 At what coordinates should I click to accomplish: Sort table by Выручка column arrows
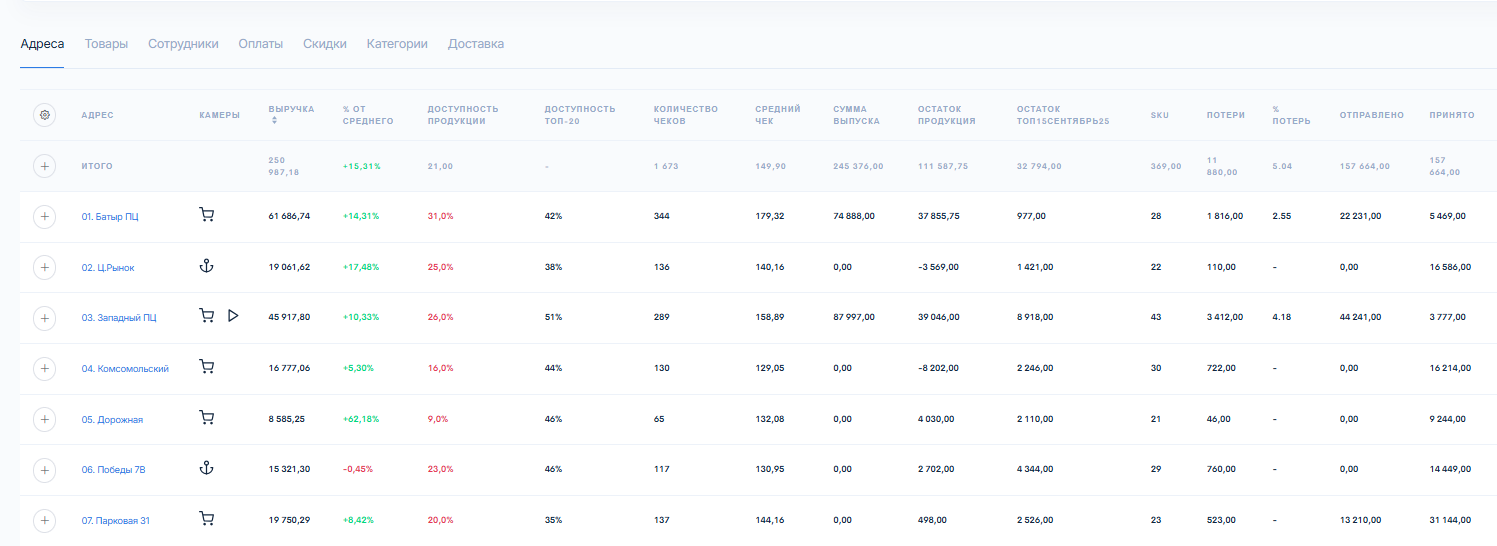(x=275, y=121)
